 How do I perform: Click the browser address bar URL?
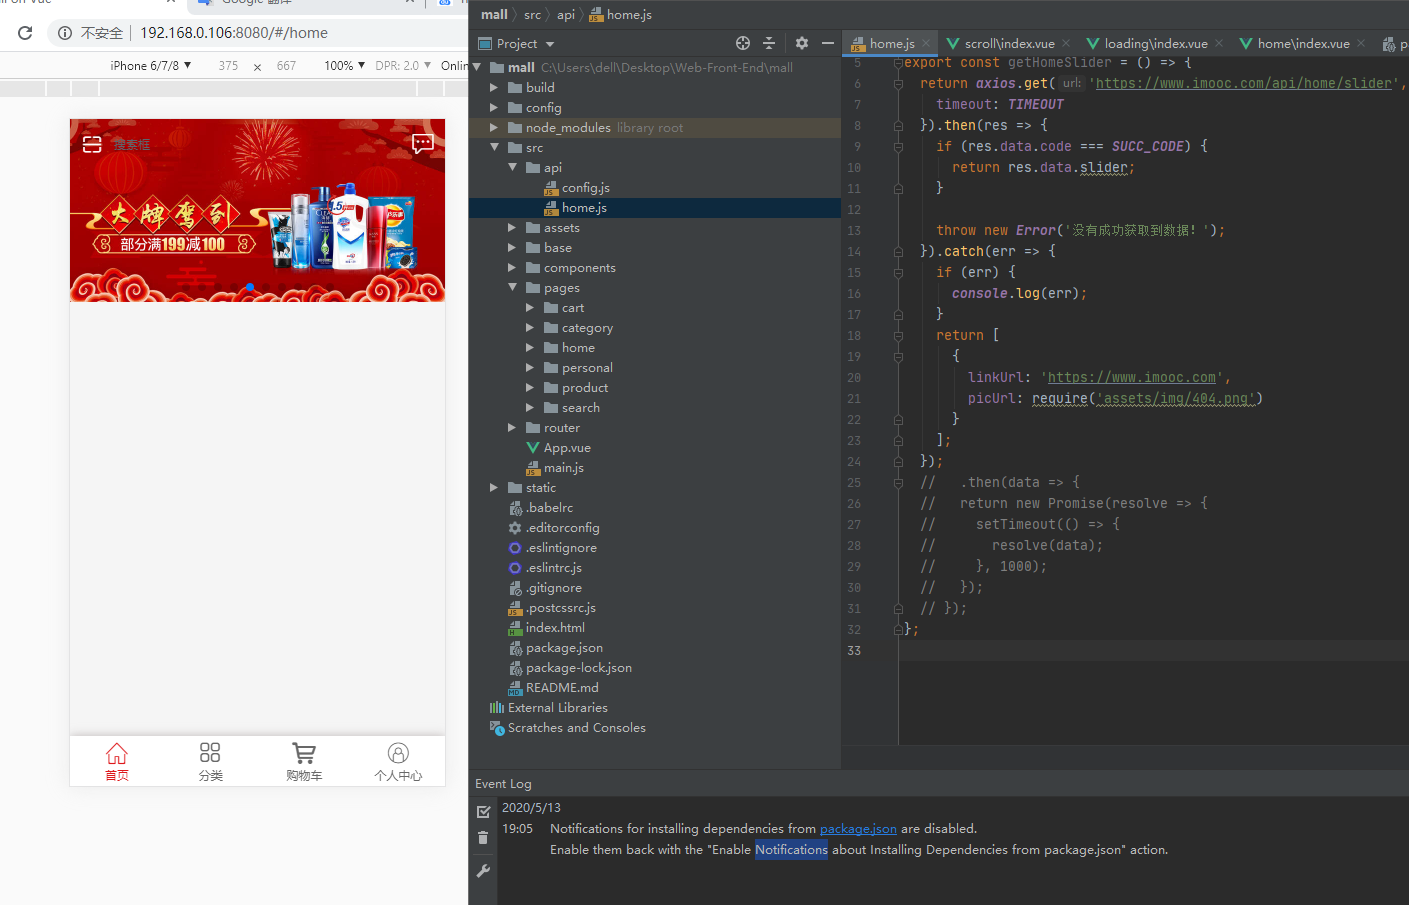pos(234,33)
